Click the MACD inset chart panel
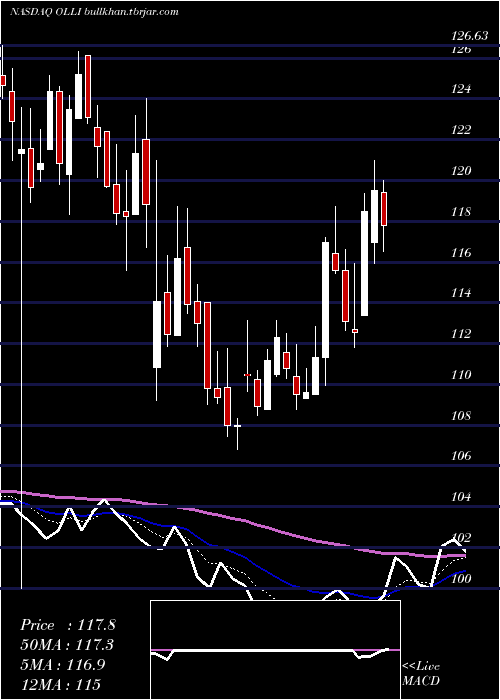The height and width of the screenshot is (700, 500). tap(275, 650)
